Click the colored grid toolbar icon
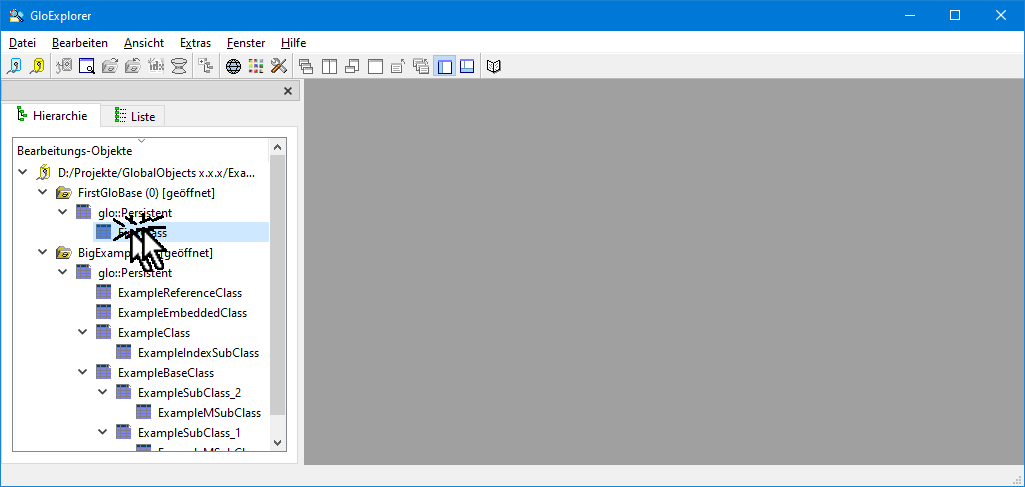1025x487 pixels. [256, 66]
